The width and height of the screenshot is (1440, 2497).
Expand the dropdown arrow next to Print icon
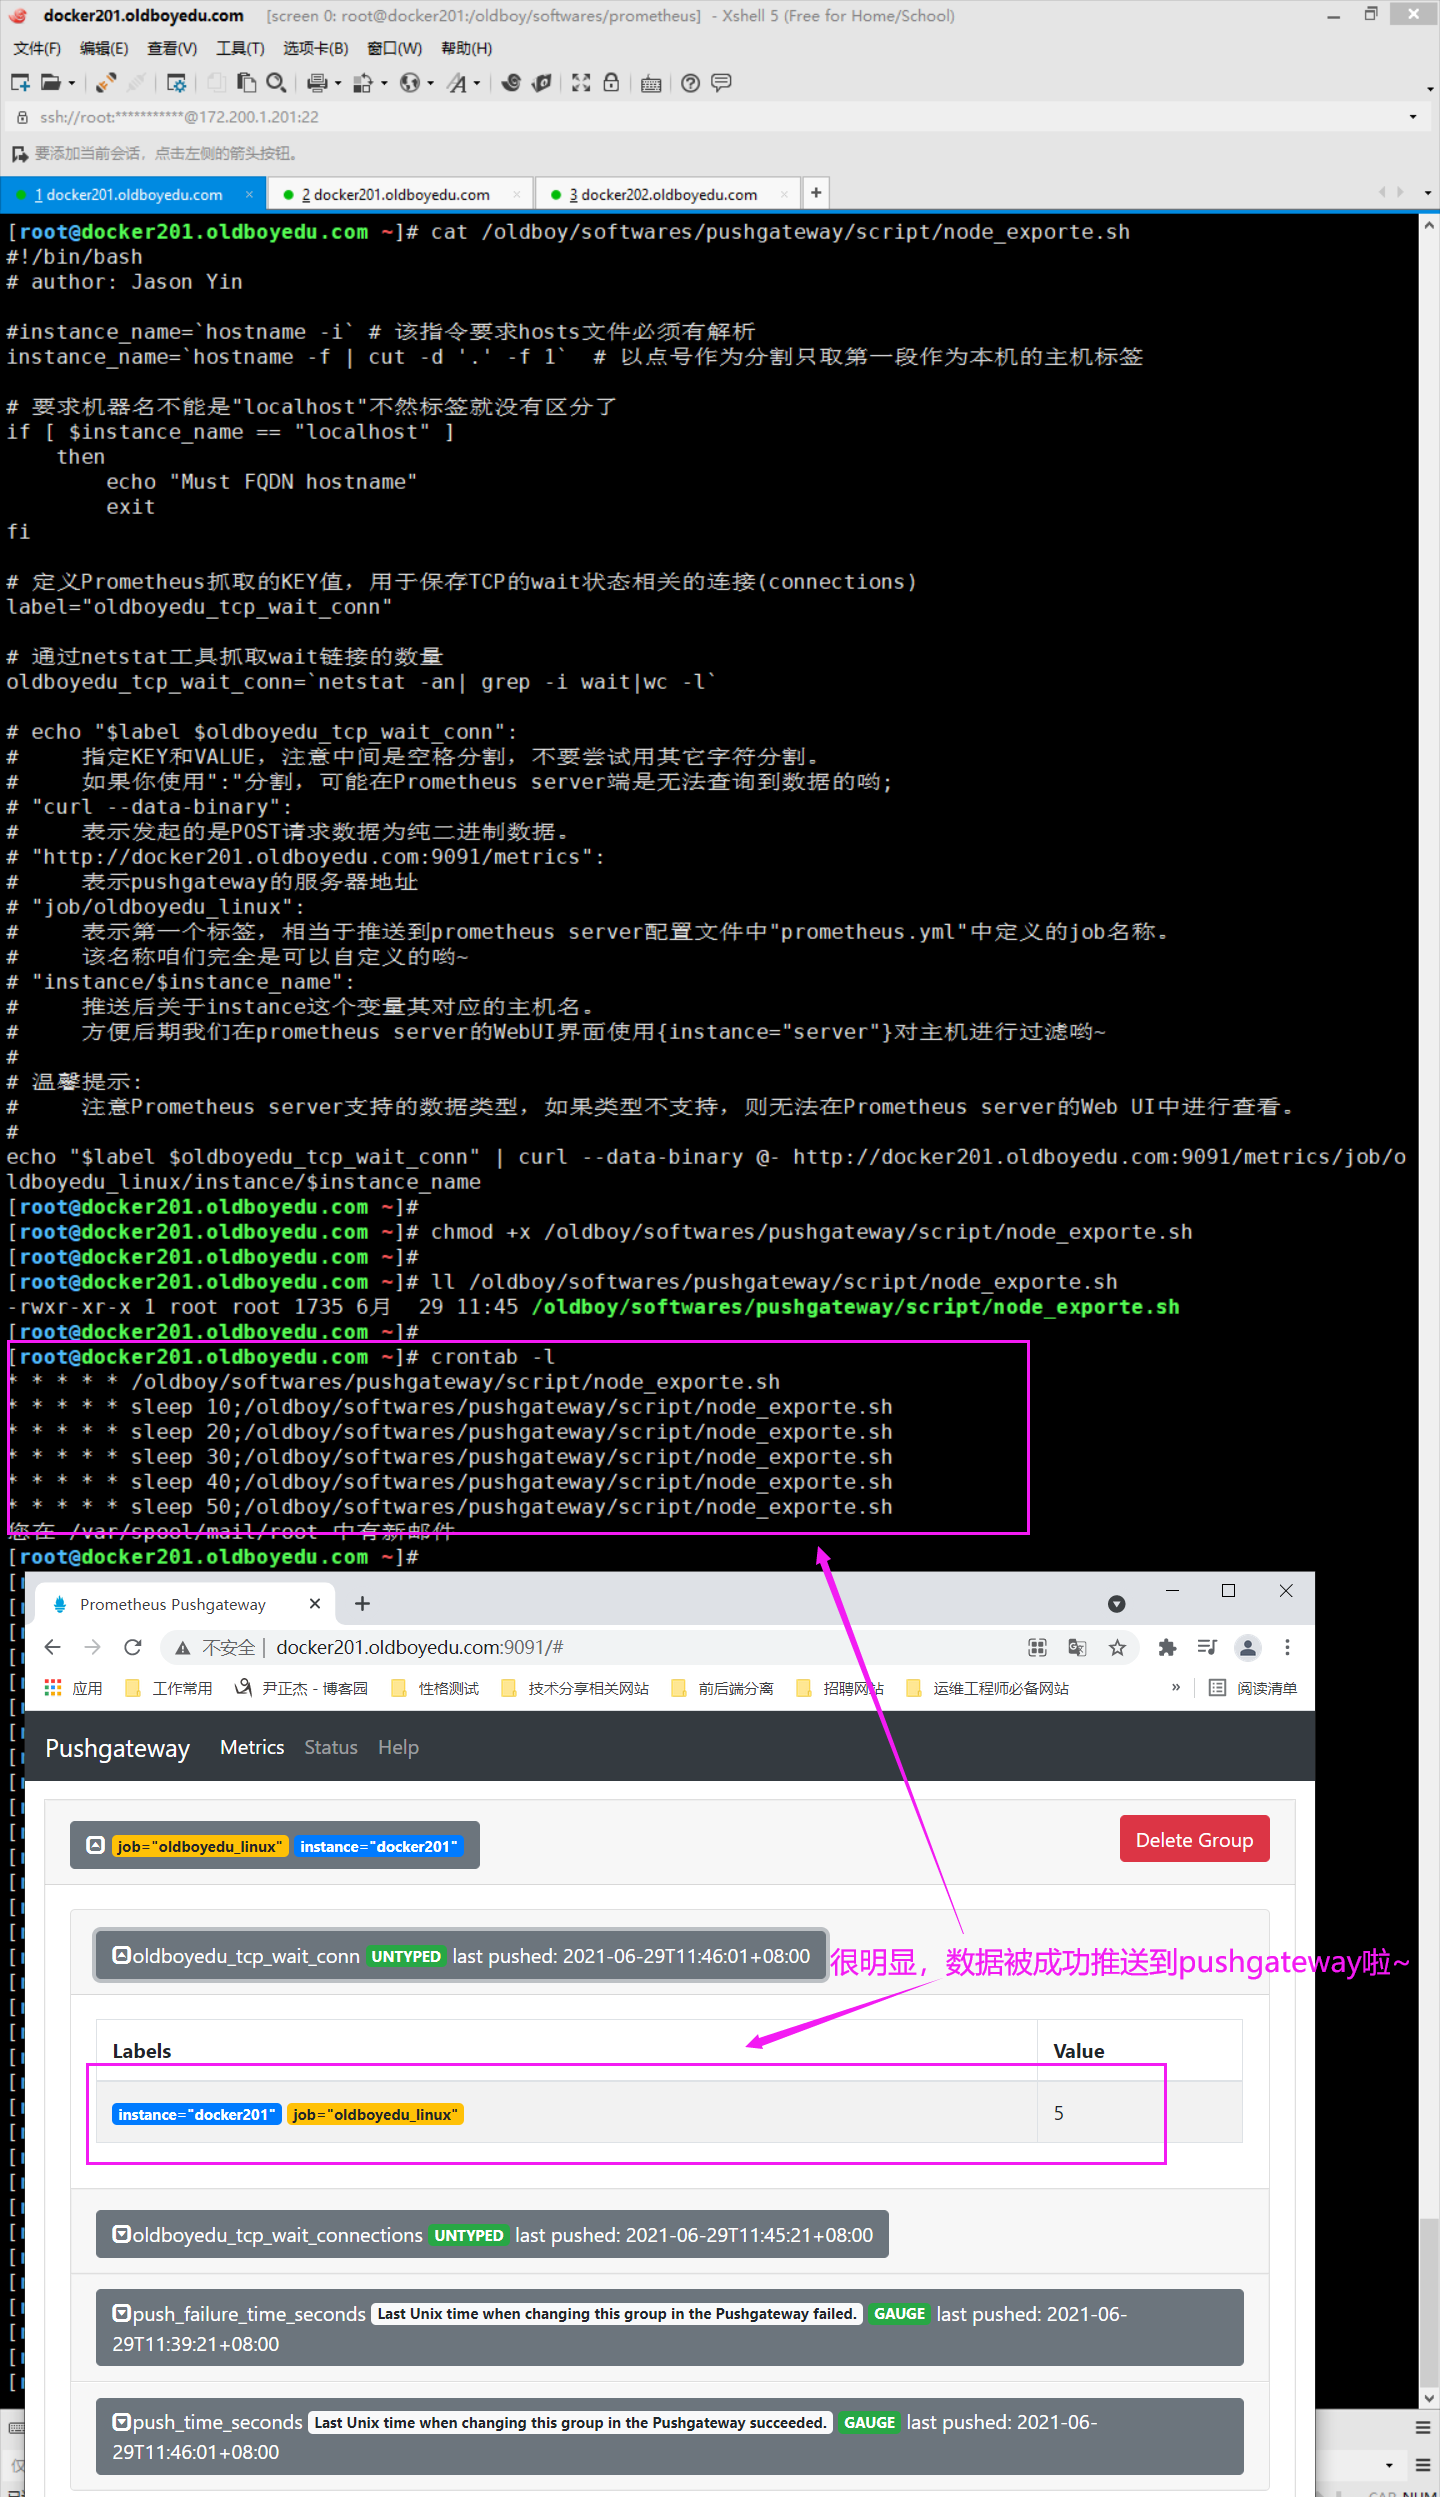338,84
